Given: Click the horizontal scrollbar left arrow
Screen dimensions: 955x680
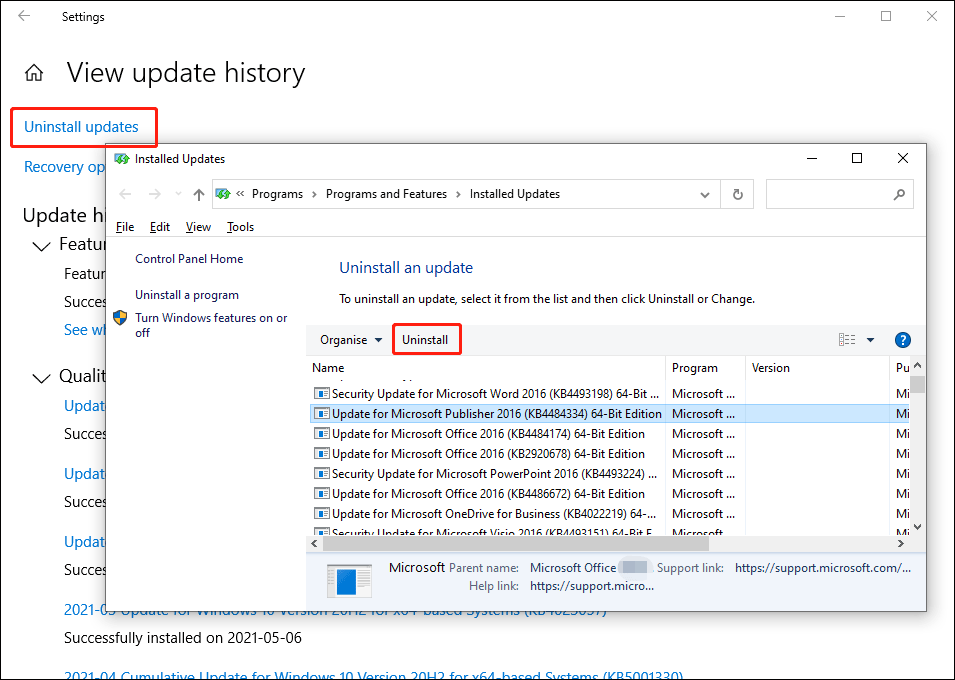Looking at the screenshot, I should (x=314, y=544).
